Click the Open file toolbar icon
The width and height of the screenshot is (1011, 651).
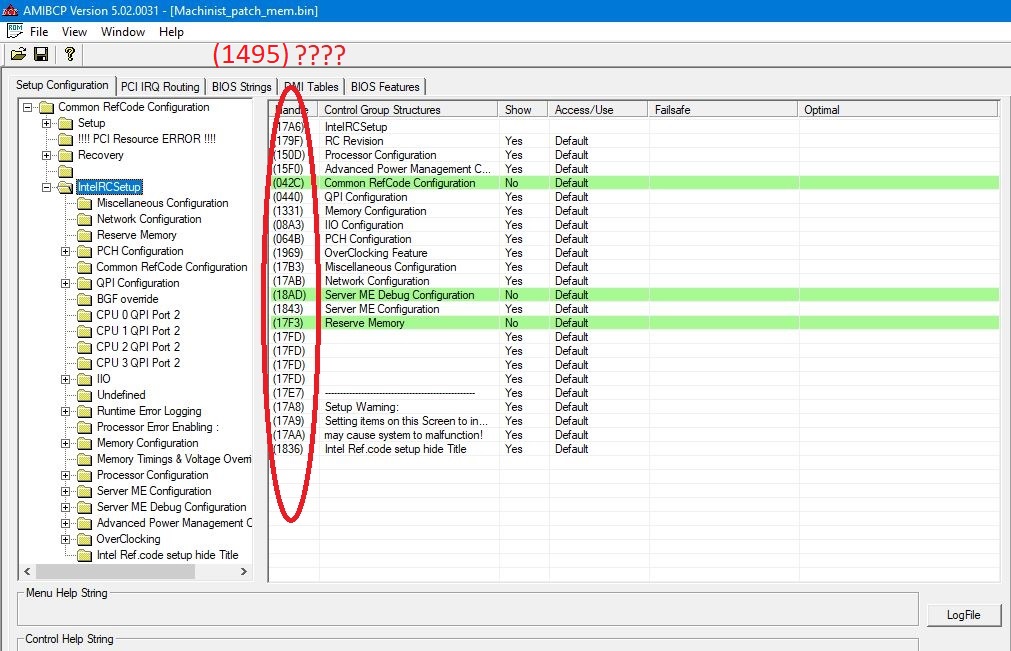point(18,54)
